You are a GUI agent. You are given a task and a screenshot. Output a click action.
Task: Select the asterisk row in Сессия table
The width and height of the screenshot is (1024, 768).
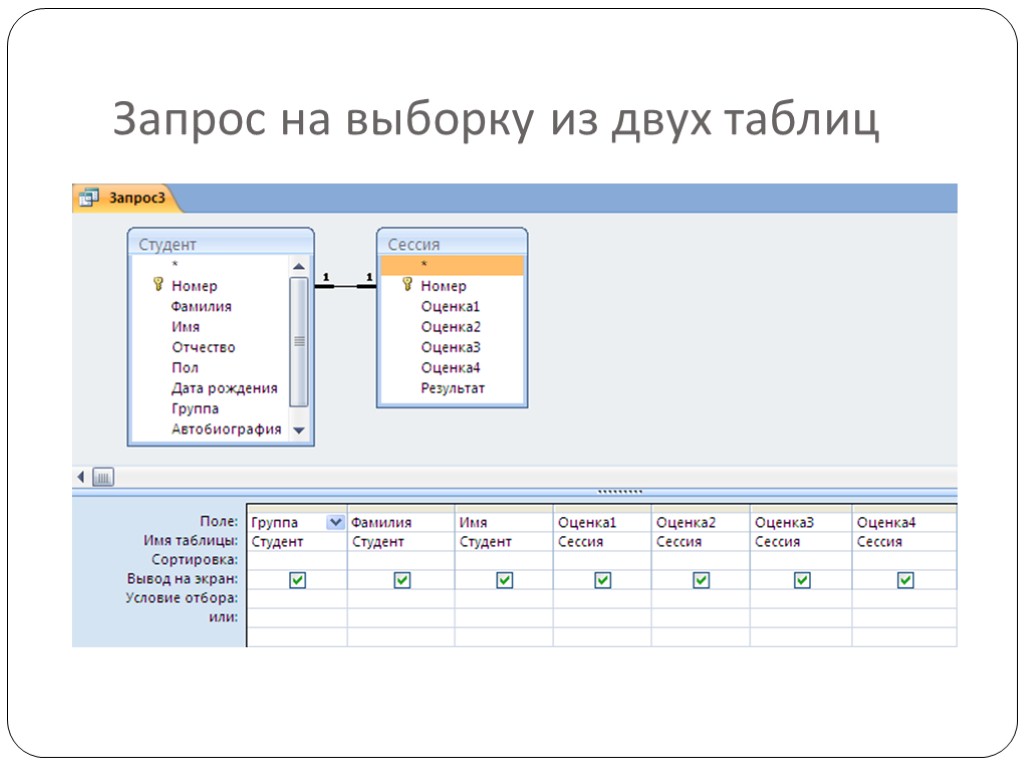tap(452, 265)
